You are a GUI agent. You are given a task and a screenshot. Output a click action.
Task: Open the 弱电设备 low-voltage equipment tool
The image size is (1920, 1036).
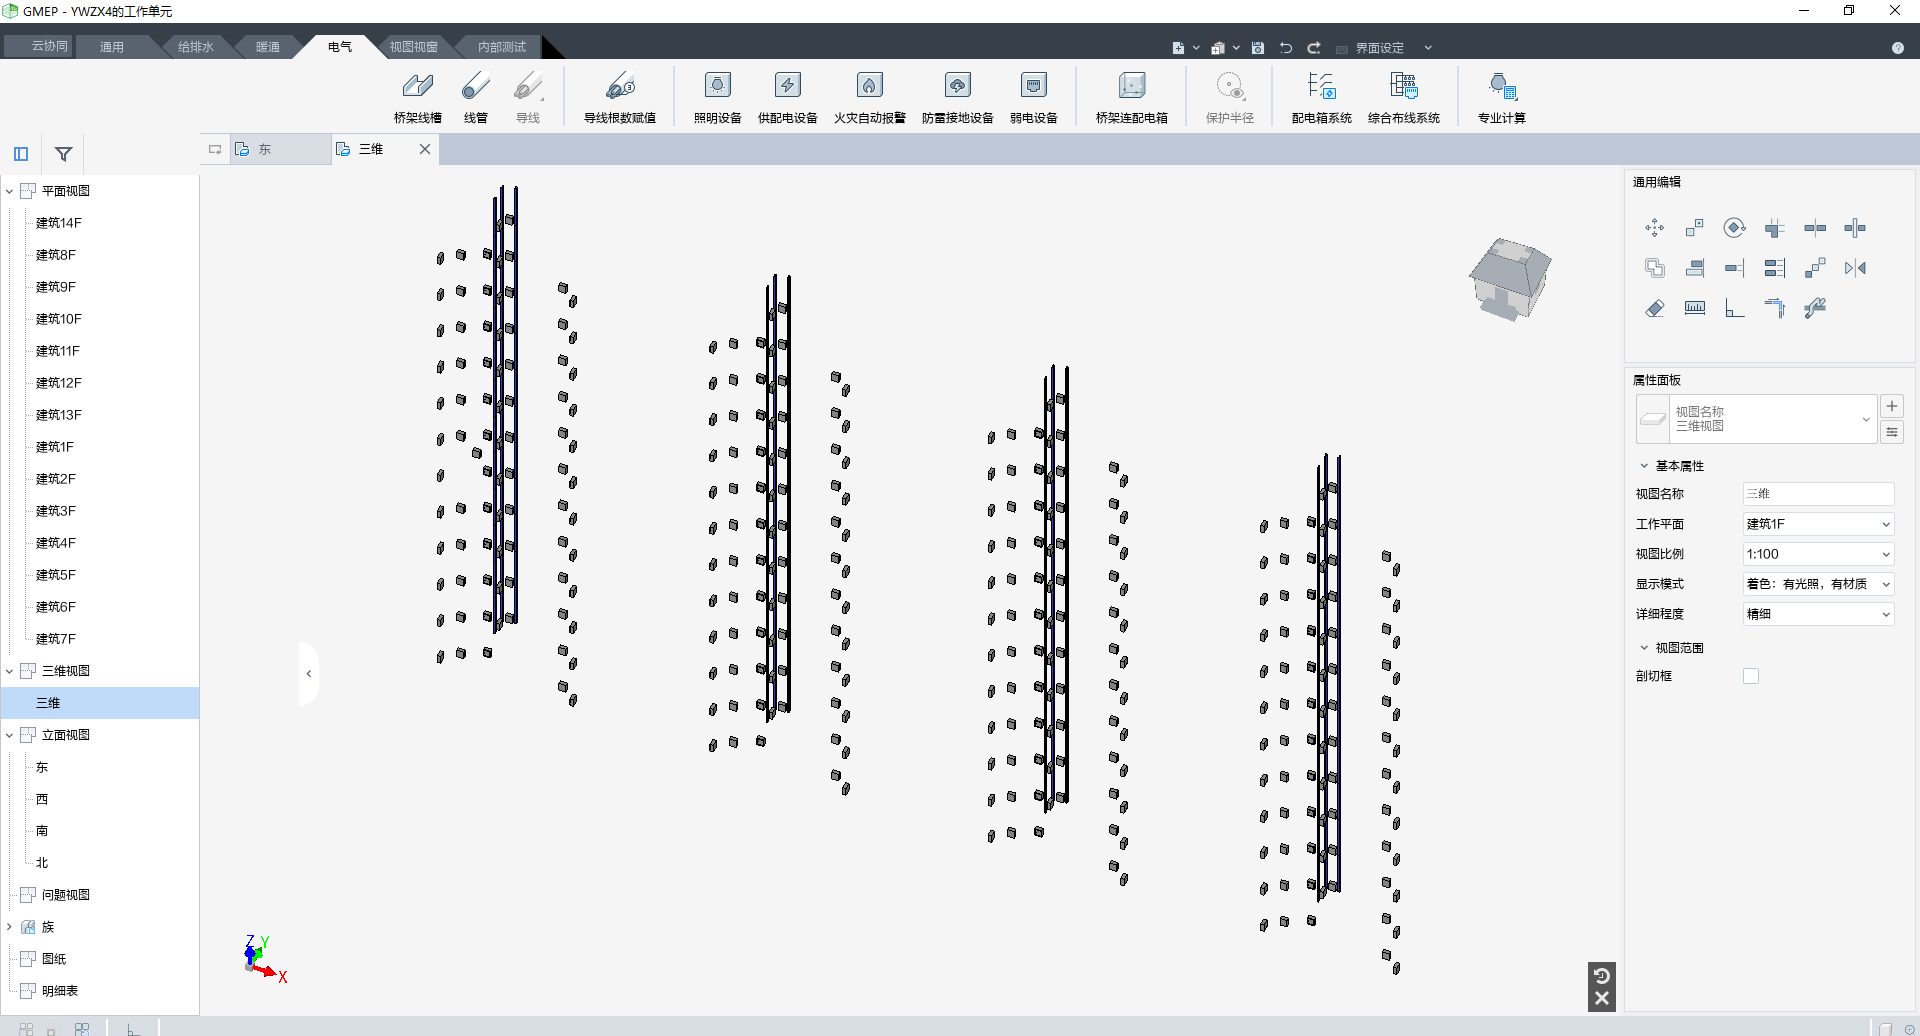(x=1033, y=97)
